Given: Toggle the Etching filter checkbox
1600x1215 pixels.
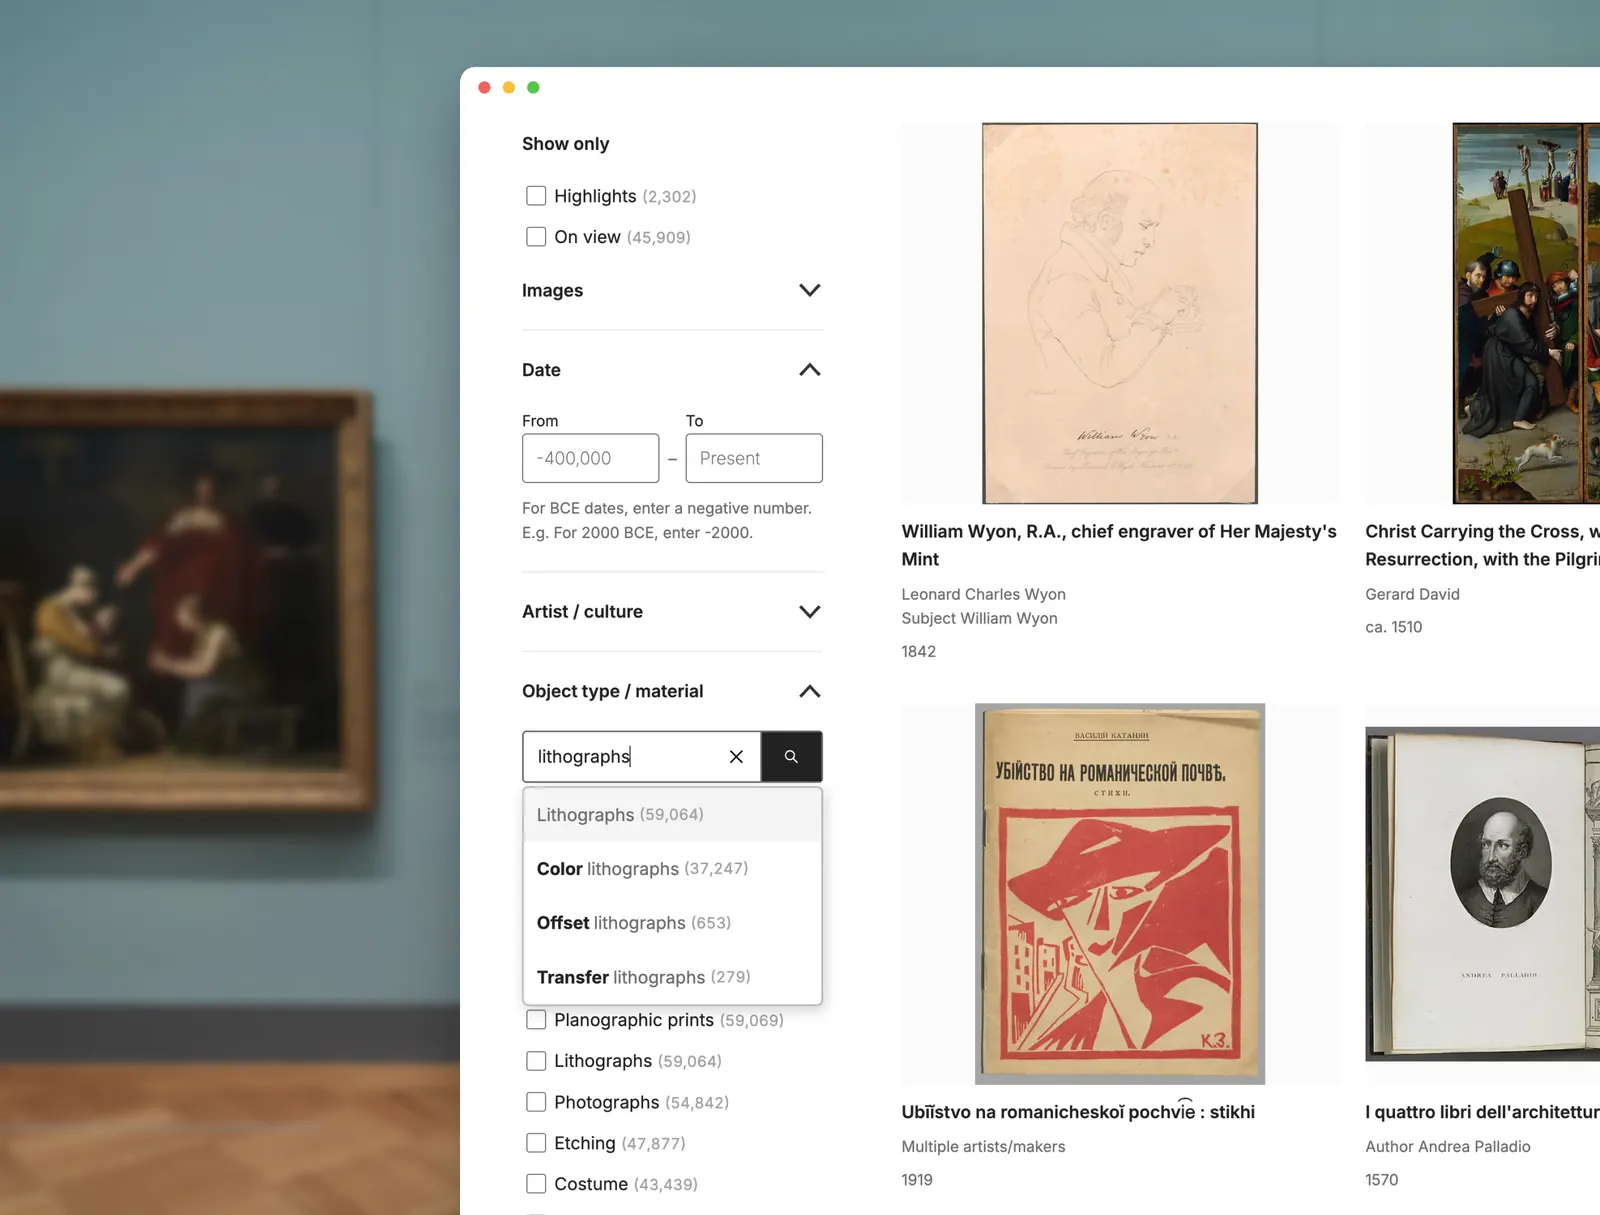Looking at the screenshot, I should click(x=536, y=1143).
